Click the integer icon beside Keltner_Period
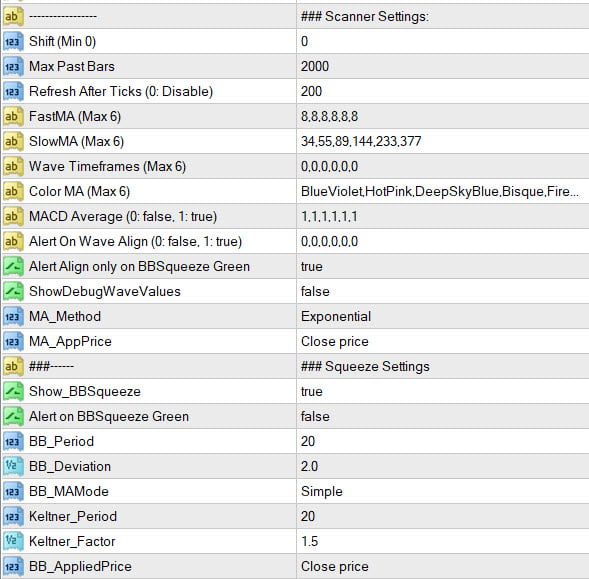589x579 pixels. coord(13,516)
